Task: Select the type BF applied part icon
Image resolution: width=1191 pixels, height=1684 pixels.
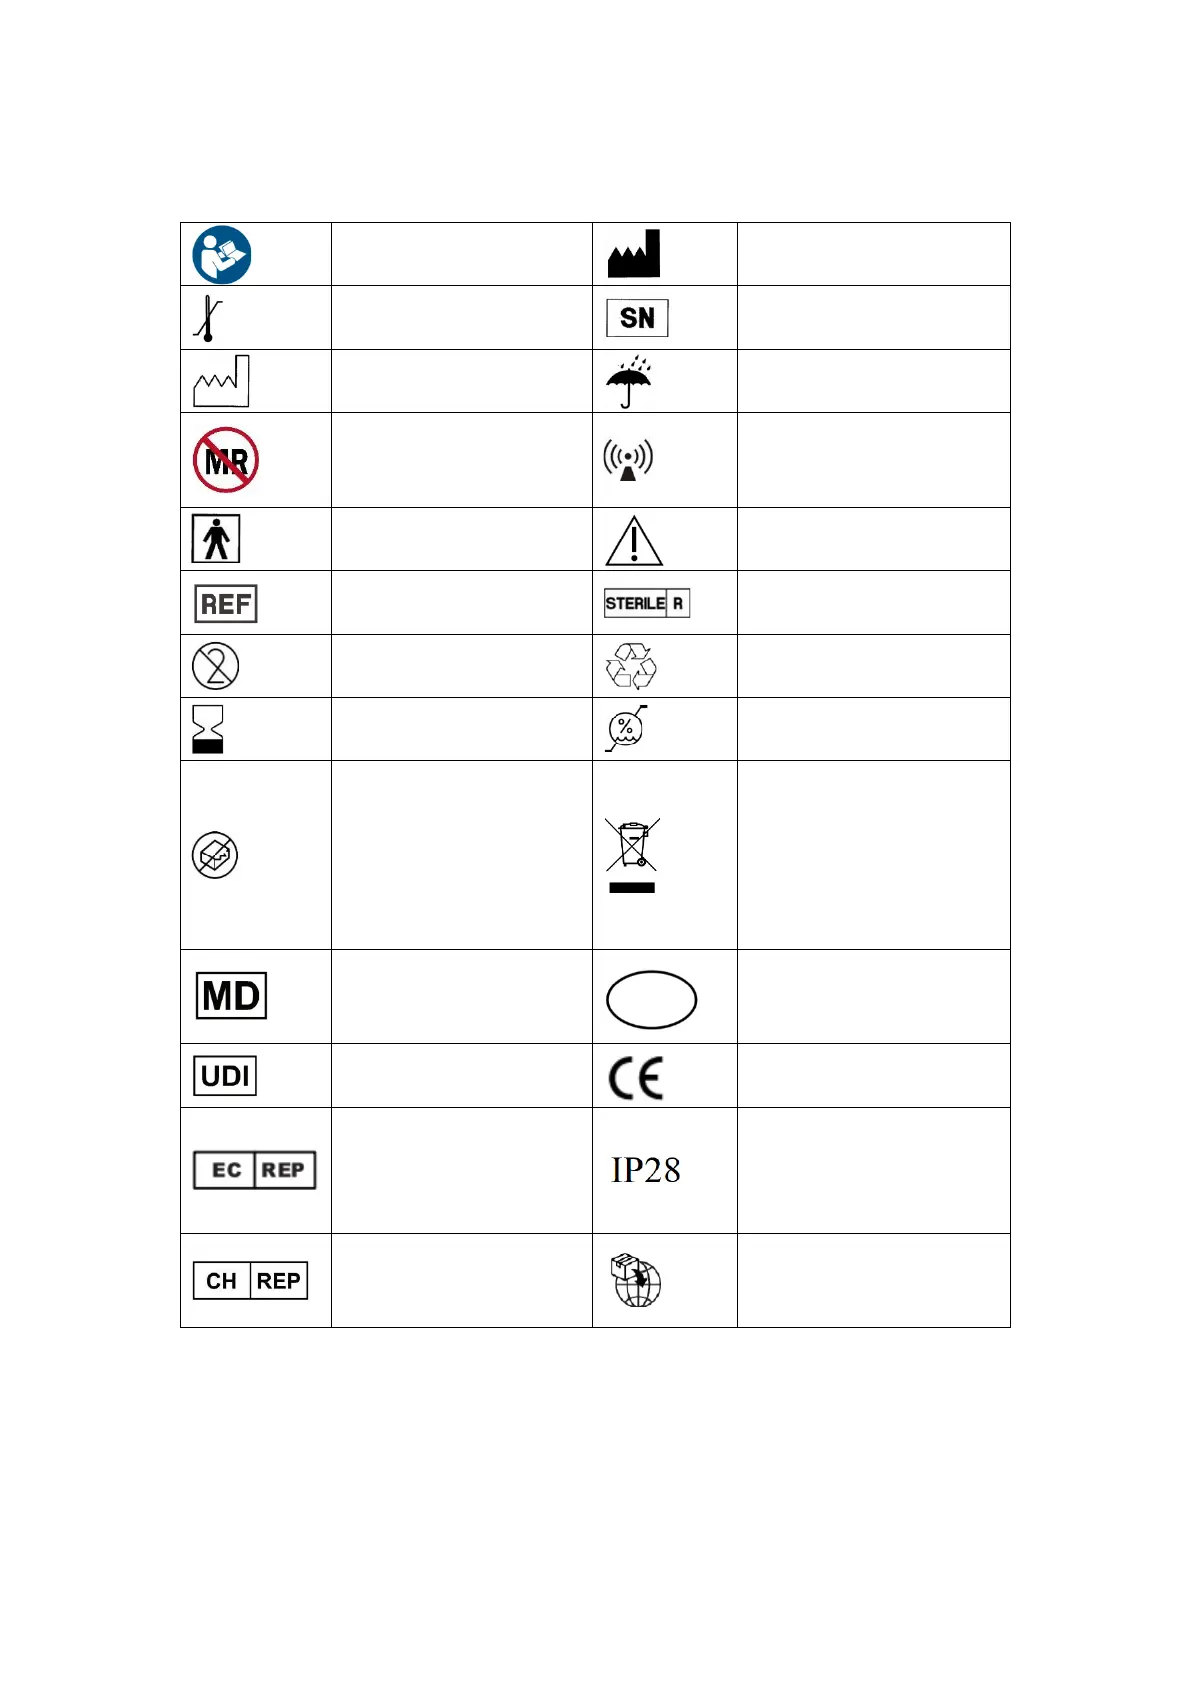Action: tap(216, 539)
